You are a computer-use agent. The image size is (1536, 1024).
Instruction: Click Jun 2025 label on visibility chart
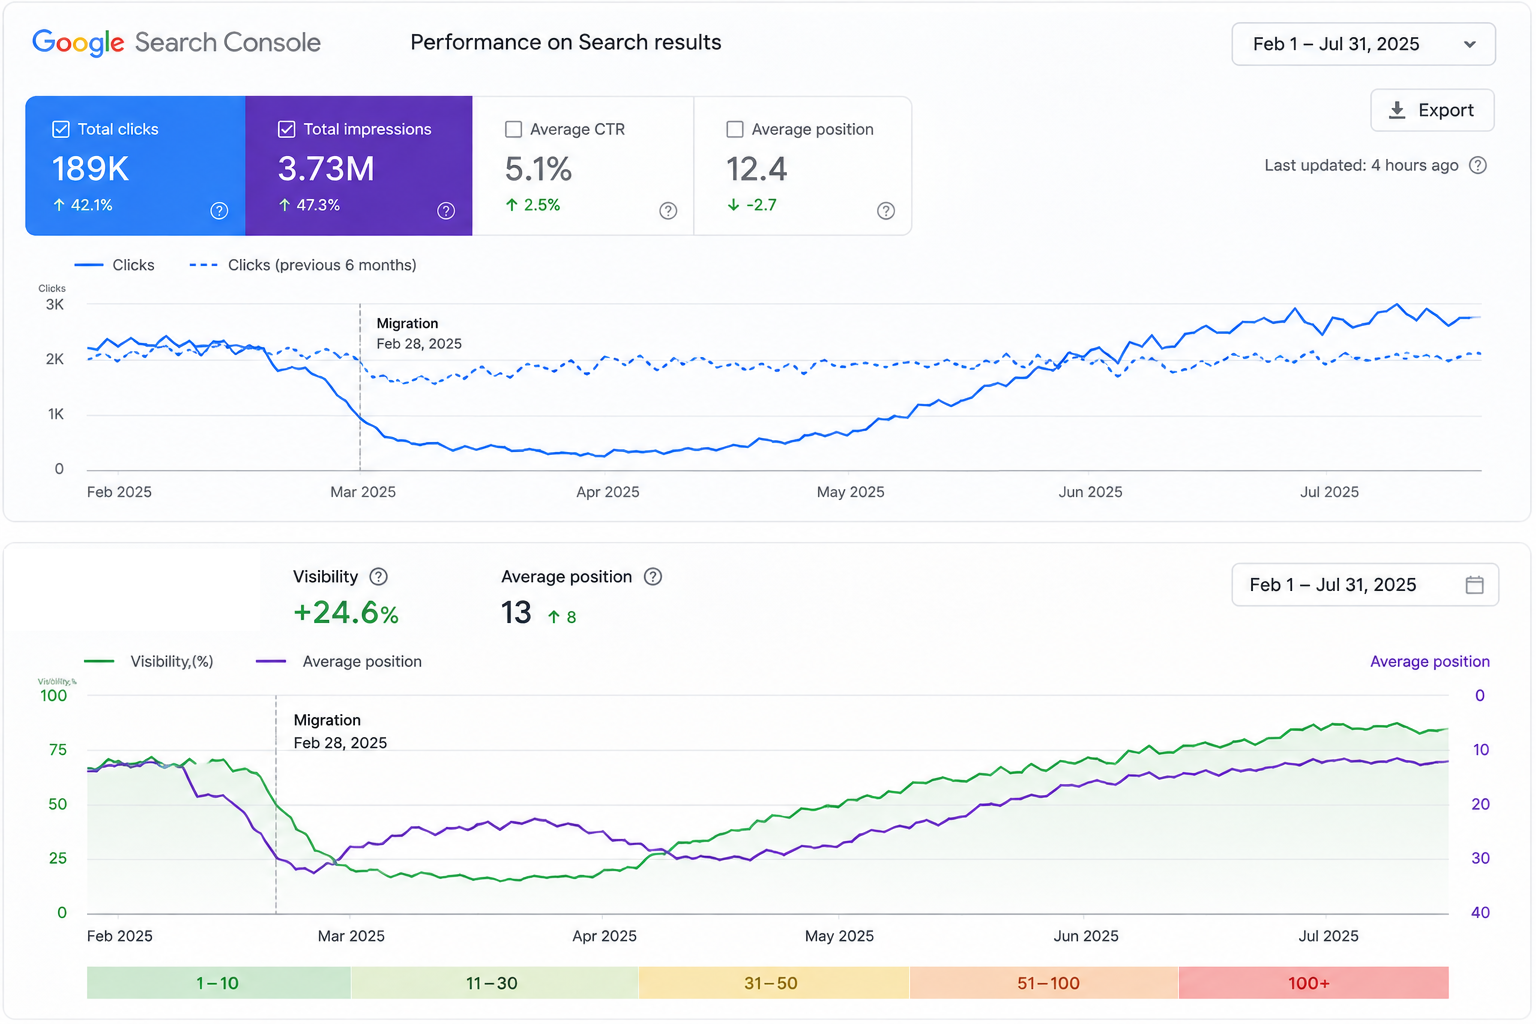point(1086,936)
